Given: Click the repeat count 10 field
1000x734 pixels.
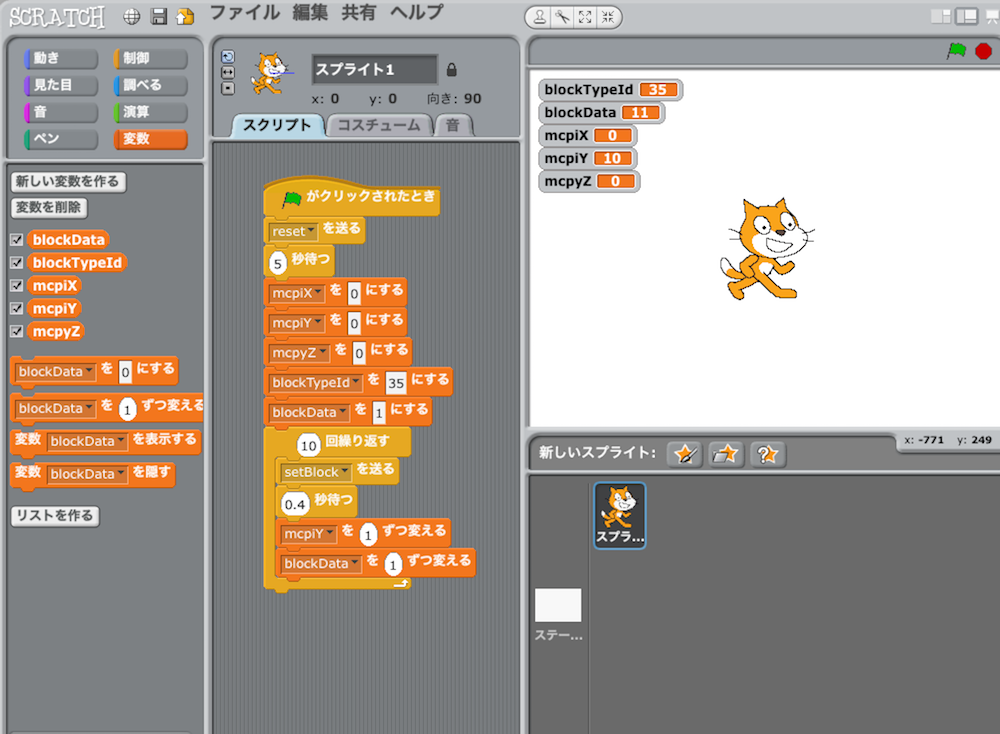Looking at the screenshot, I should click(x=309, y=445).
